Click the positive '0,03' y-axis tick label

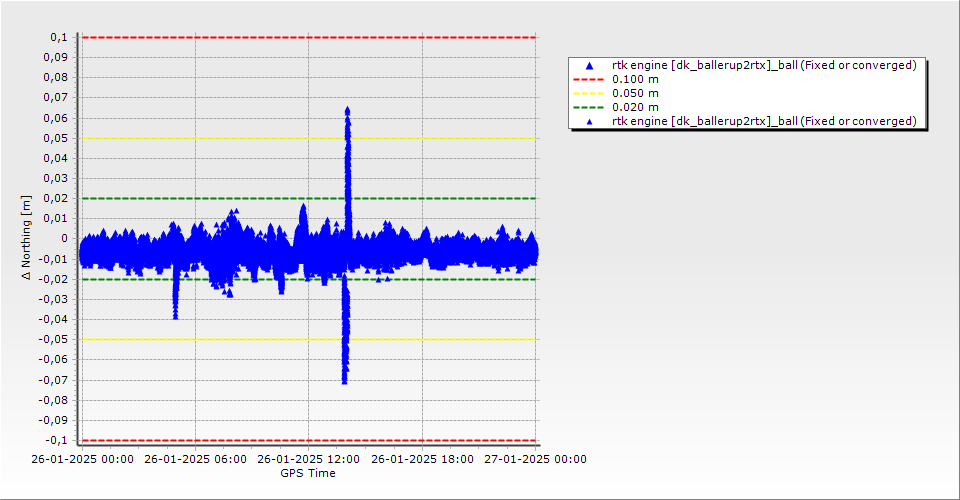(x=56, y=179)
